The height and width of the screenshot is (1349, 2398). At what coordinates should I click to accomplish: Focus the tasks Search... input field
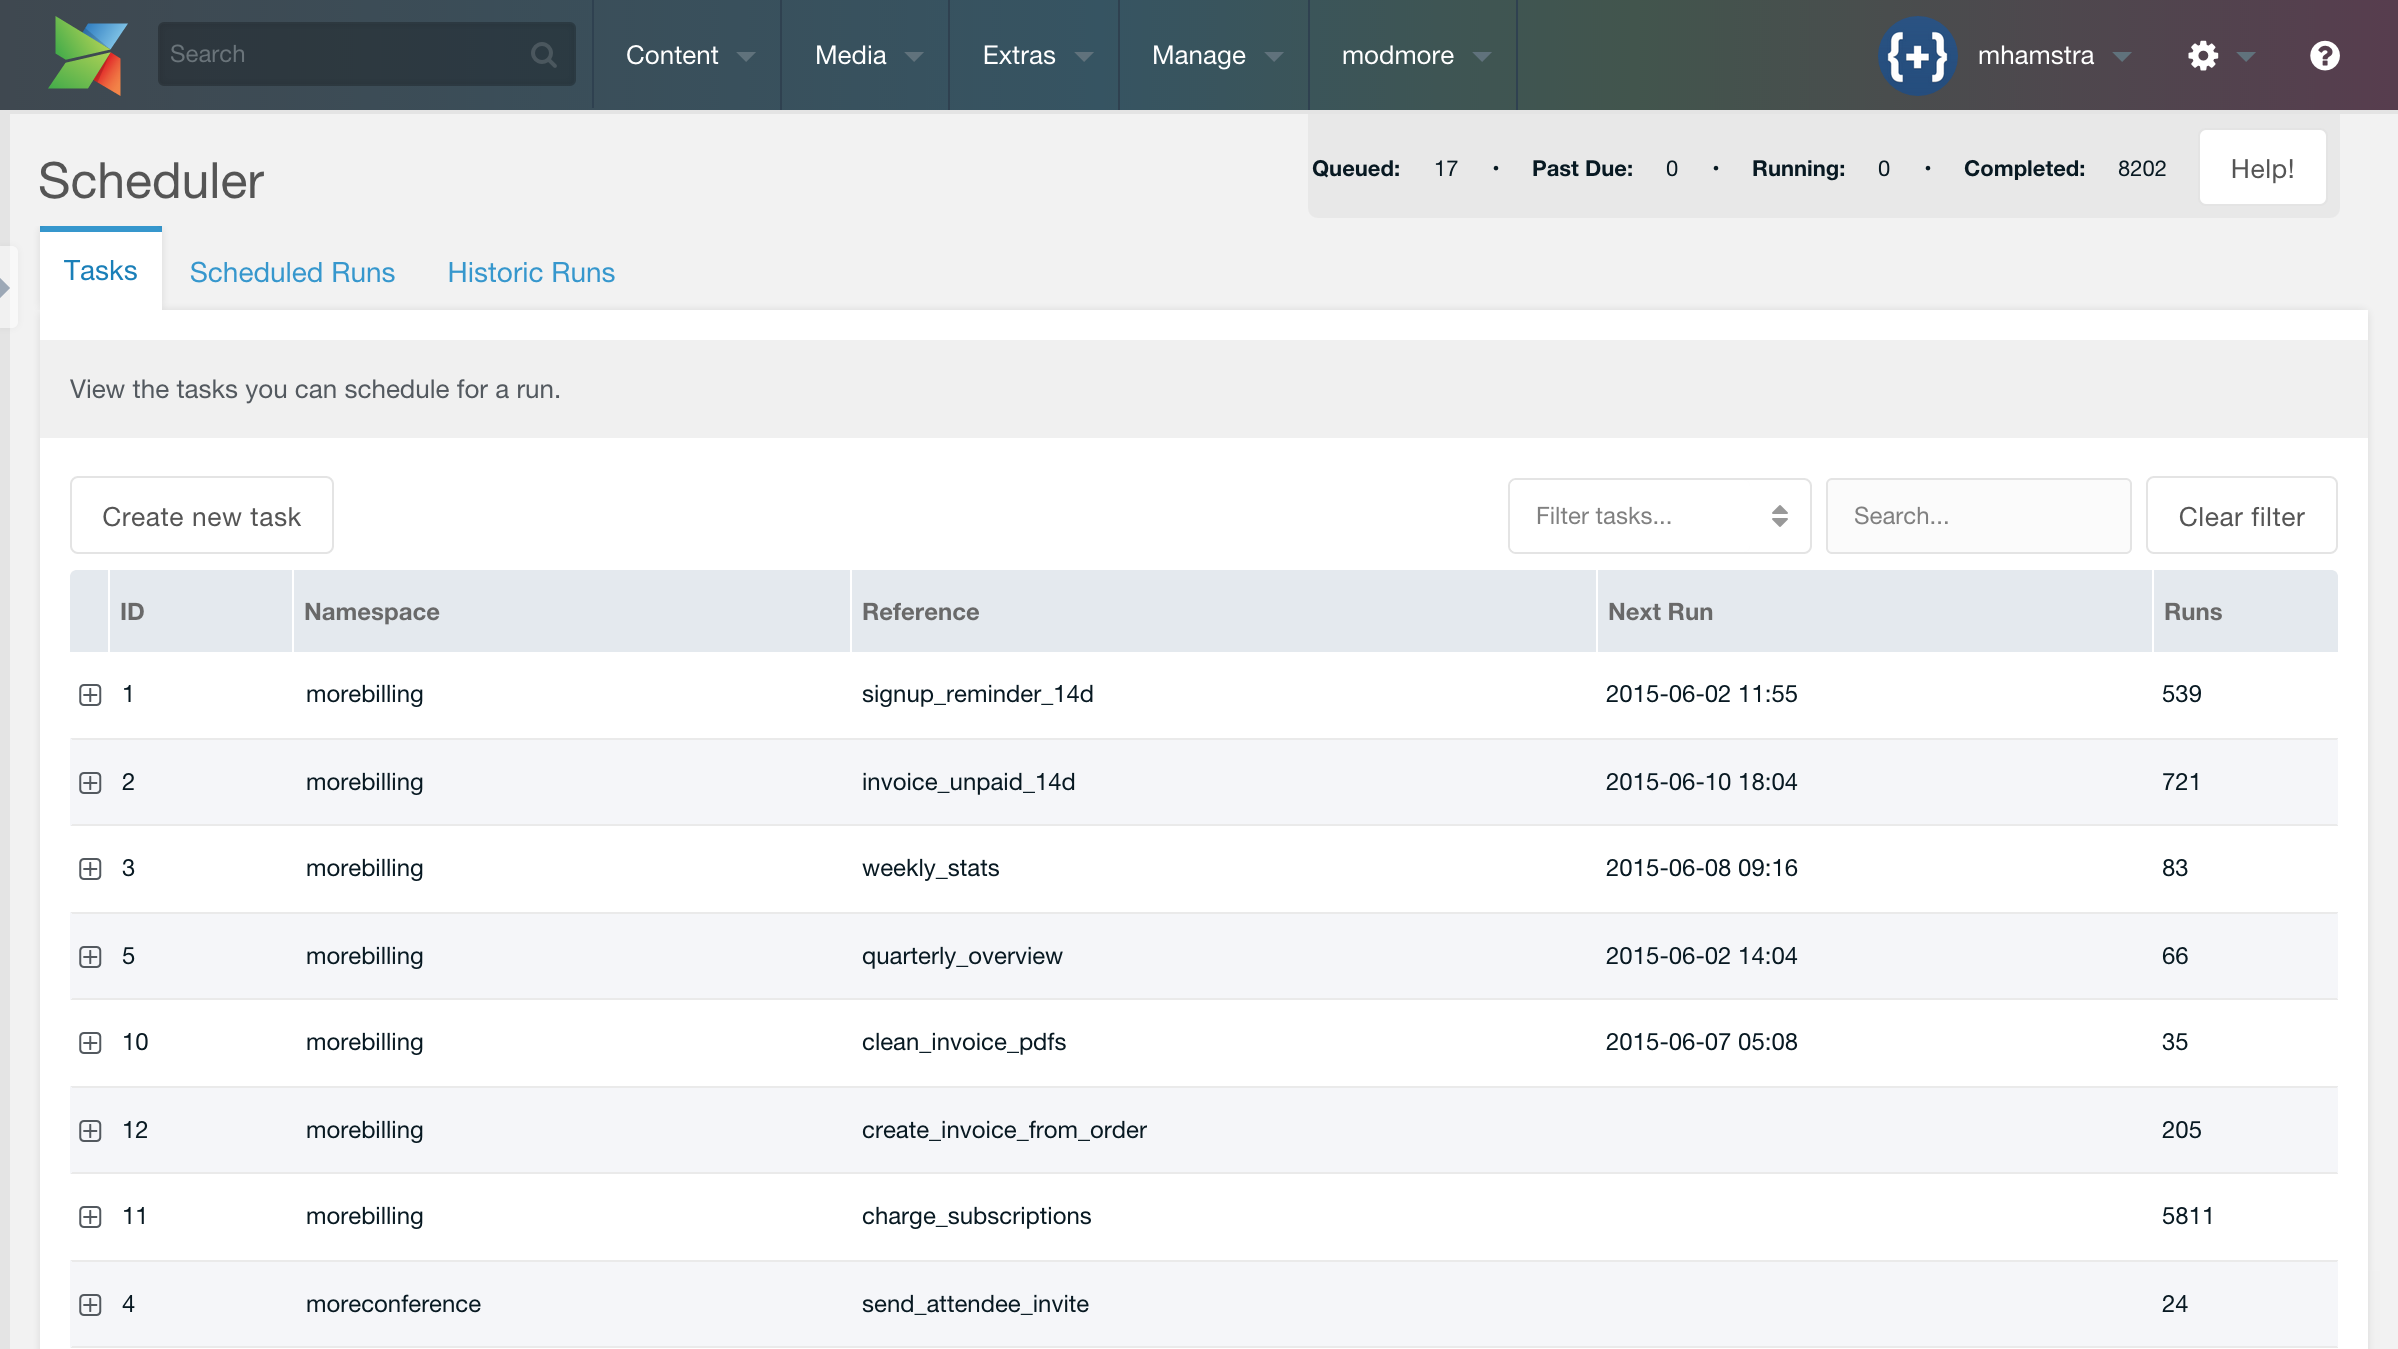point(1978,516)
